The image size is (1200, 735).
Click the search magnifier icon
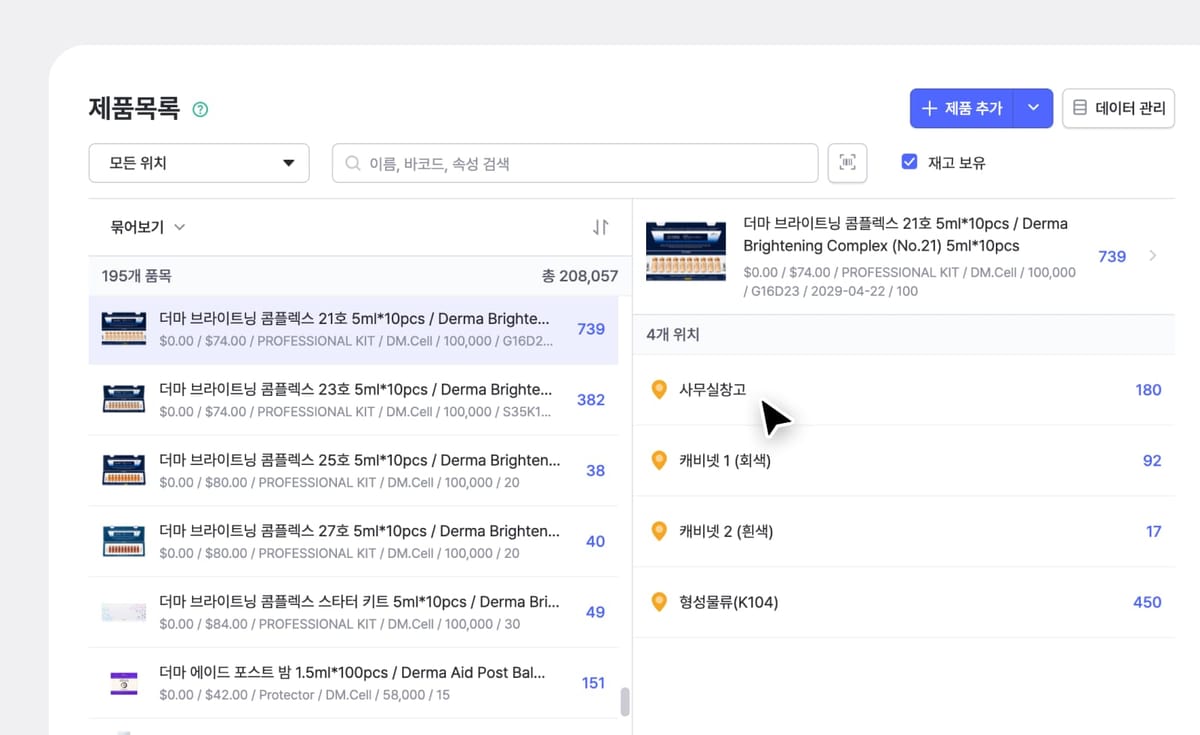[x=352, y=163]
